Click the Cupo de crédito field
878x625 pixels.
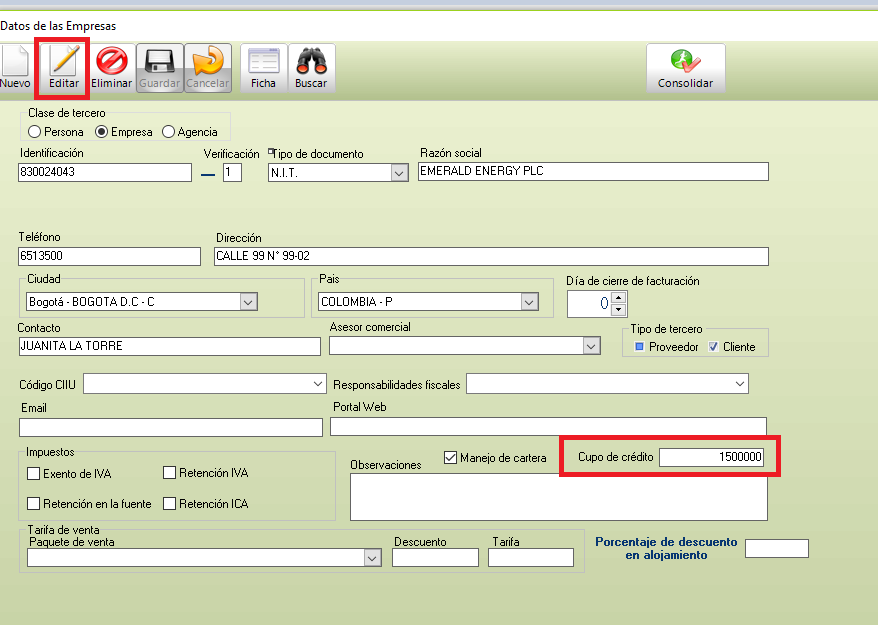pyautogui.click(x=711, y=457)
